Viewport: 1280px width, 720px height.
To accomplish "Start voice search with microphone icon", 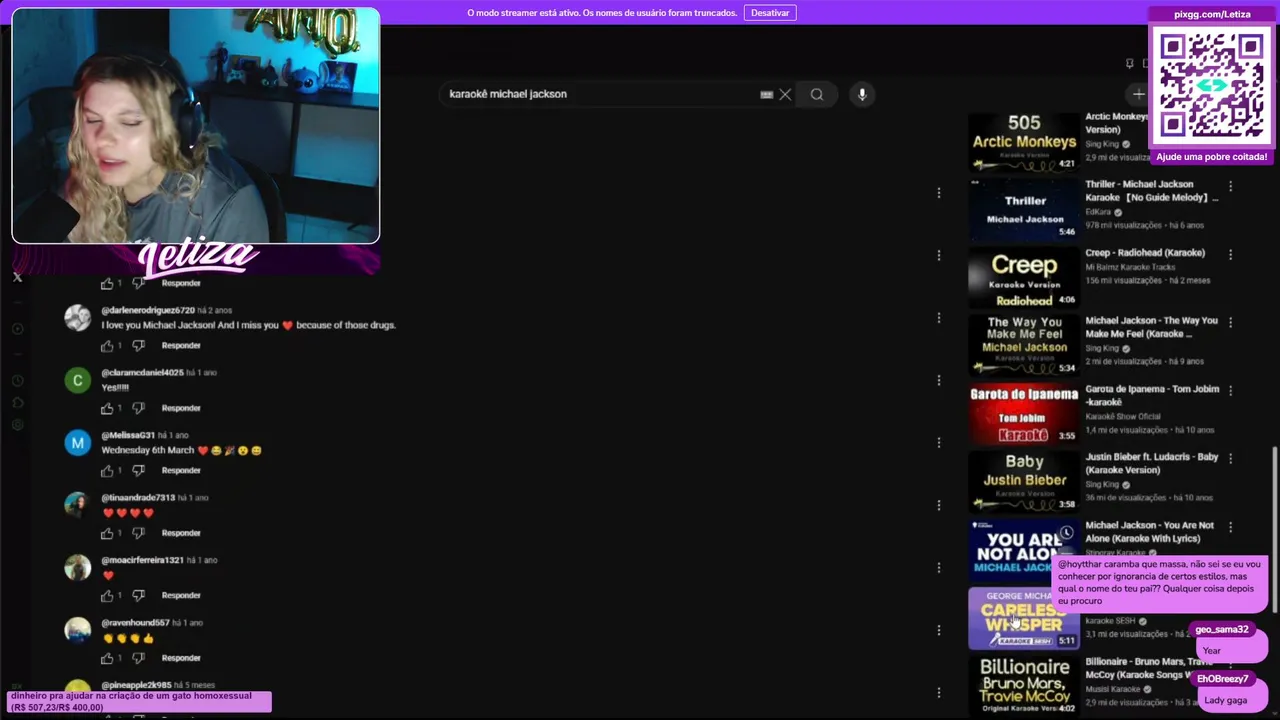I will (x=862, y=94).
